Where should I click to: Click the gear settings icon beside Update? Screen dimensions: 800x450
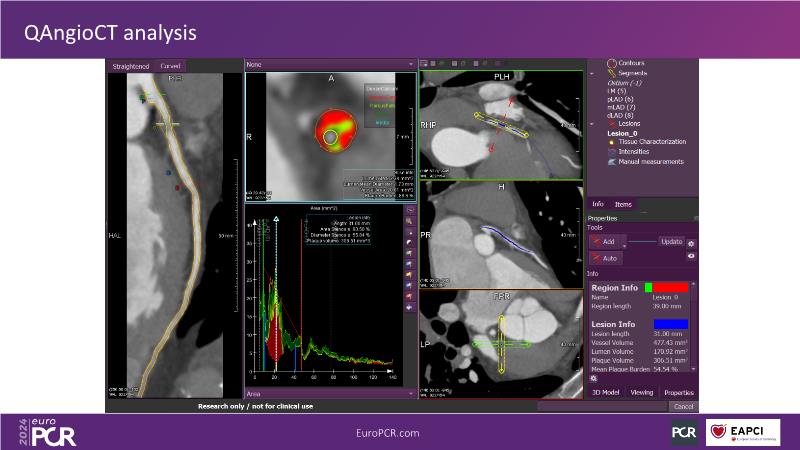point(691,242)
